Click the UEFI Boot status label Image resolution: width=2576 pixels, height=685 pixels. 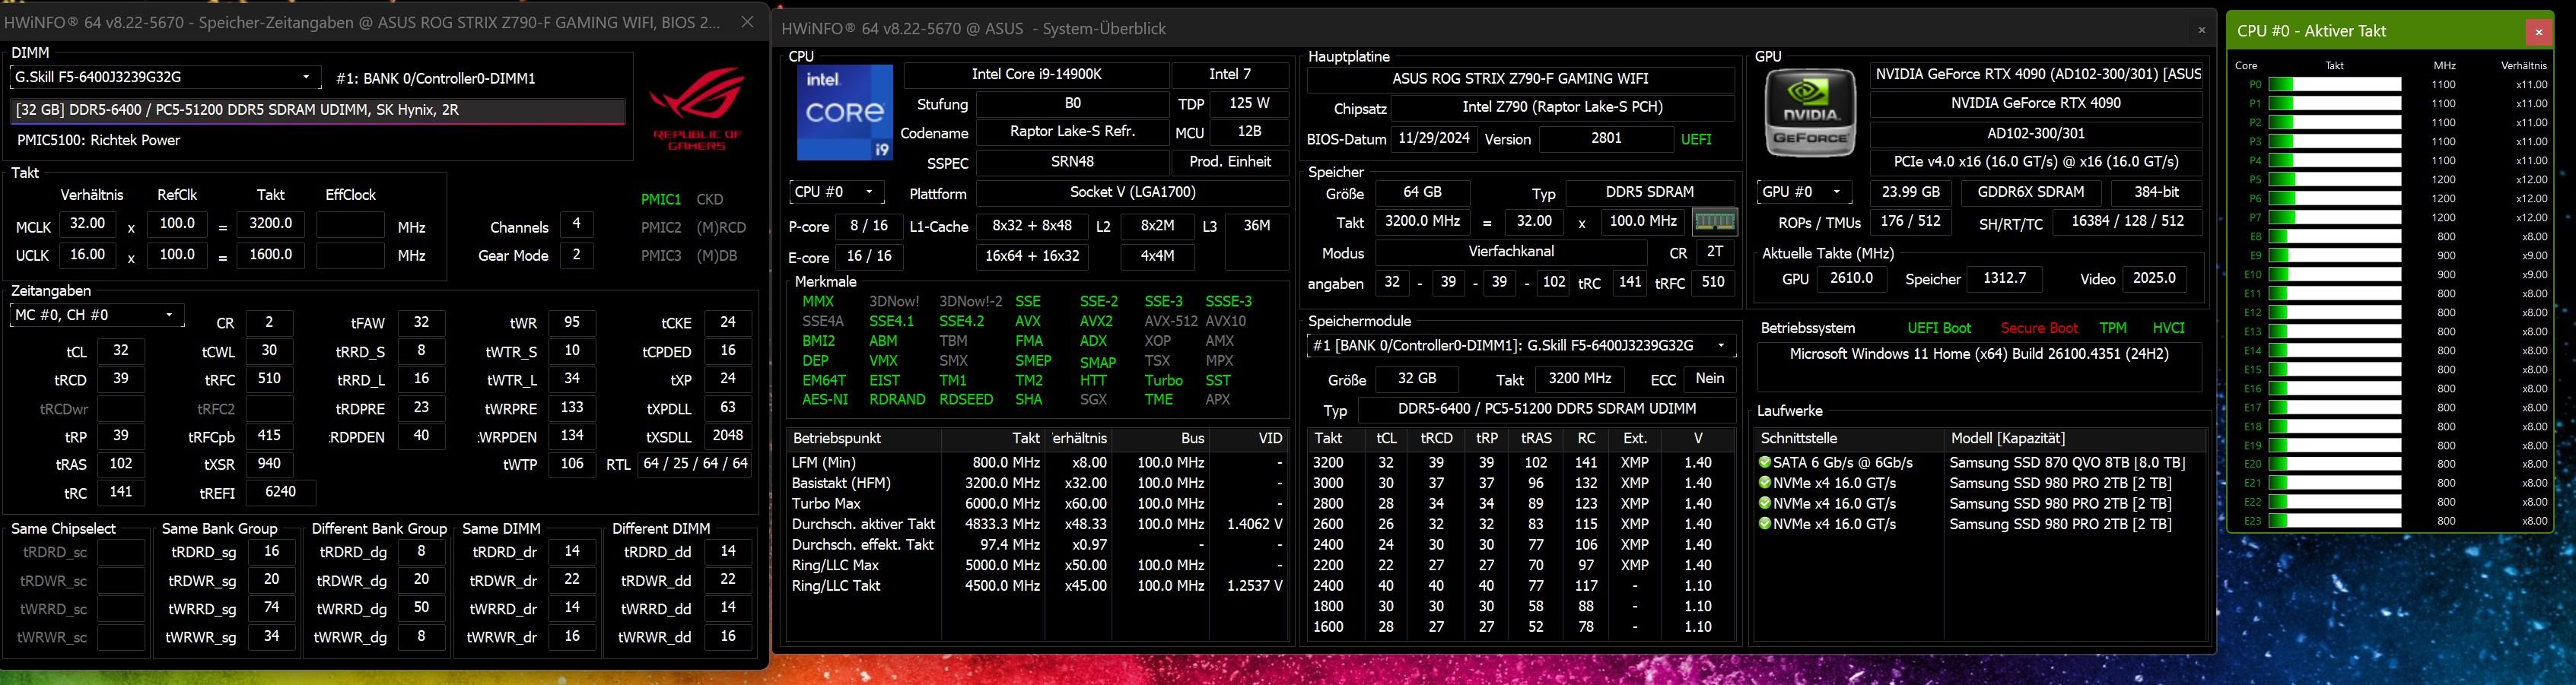point(1939,328)
